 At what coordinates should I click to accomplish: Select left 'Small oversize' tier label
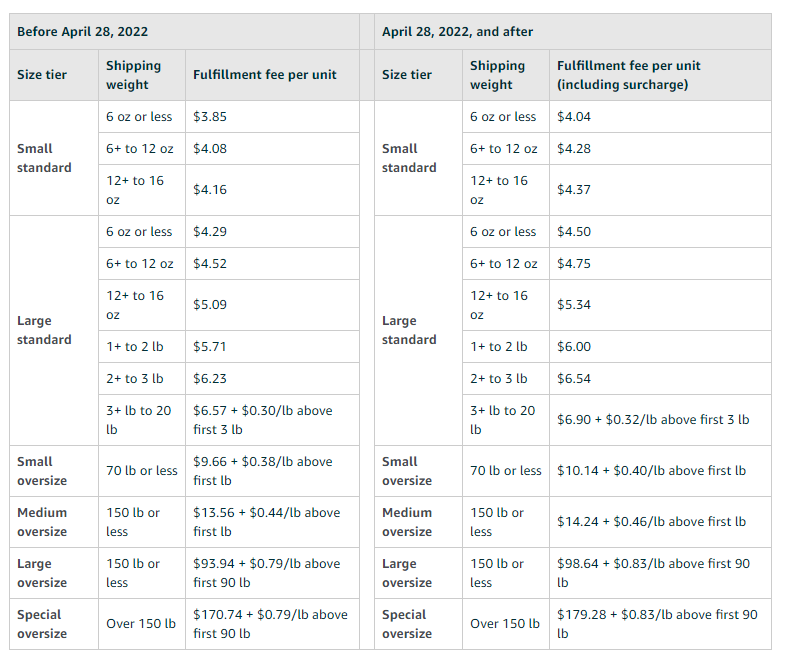coord(42,471)
